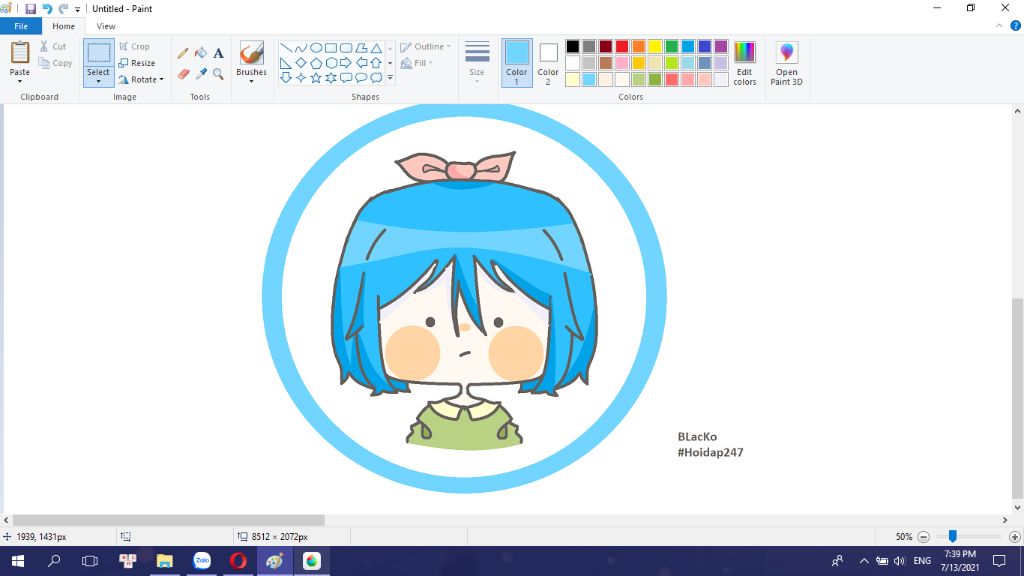Pick the black color swatch
Screen dimensions: 1024x576
tap(573, 46)
